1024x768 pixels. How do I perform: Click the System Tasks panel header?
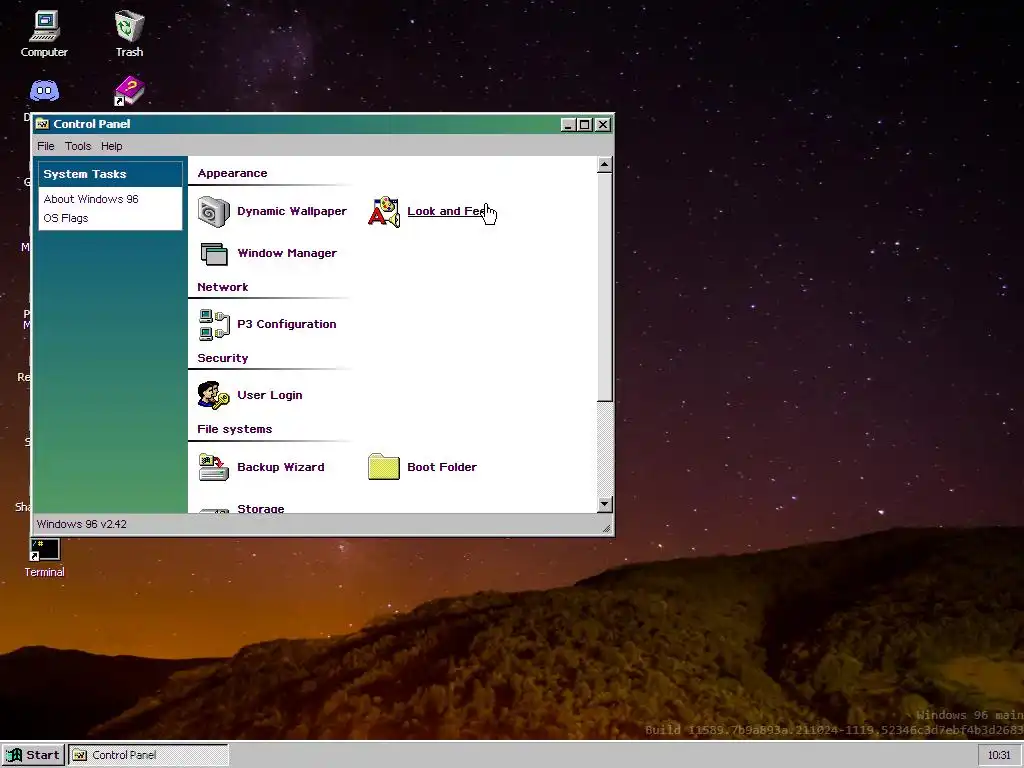click(x=110, y=174)
